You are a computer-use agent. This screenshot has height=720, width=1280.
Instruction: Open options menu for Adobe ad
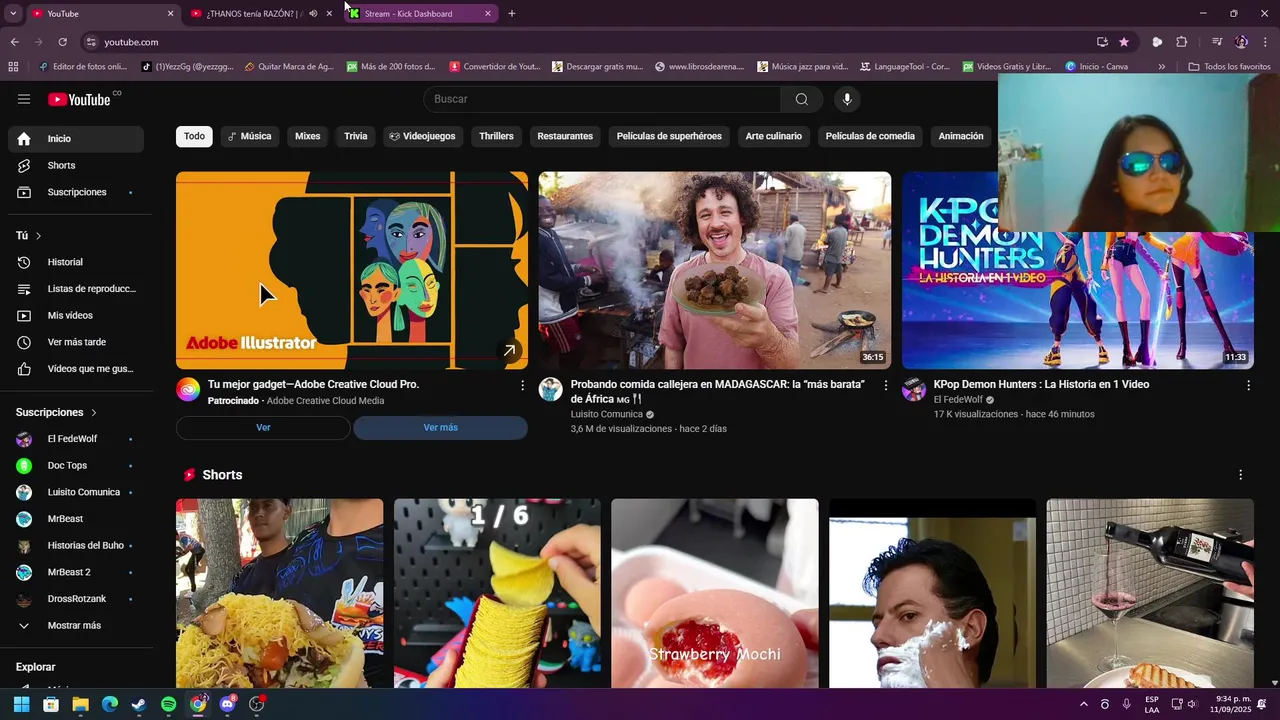tap(522, 385)
